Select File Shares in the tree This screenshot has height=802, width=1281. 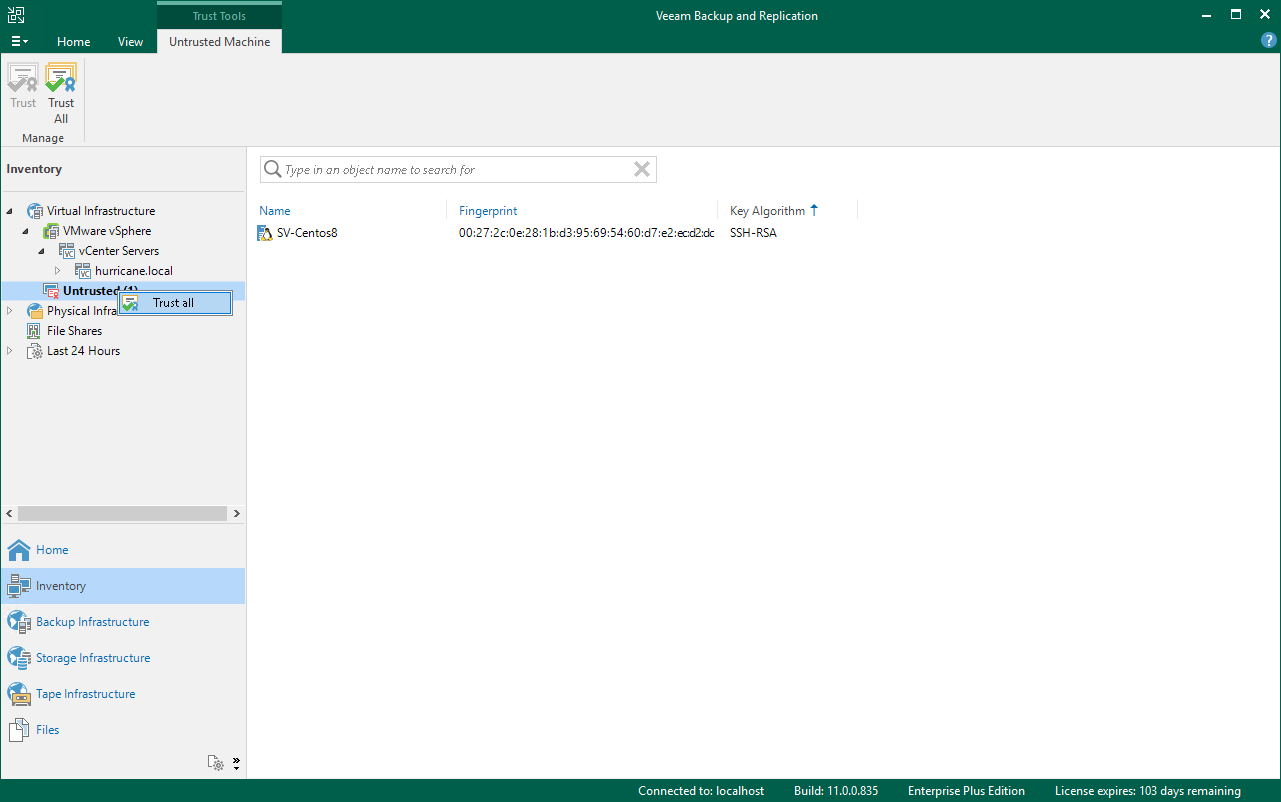pos(74,331)
